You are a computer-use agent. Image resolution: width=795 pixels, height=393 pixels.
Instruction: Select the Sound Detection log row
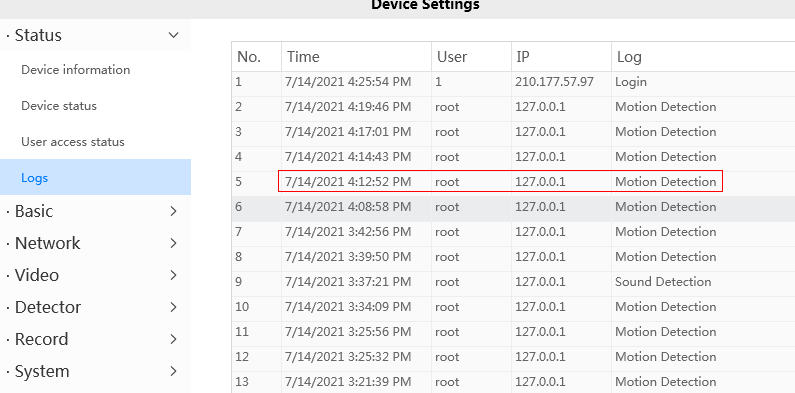513,282
